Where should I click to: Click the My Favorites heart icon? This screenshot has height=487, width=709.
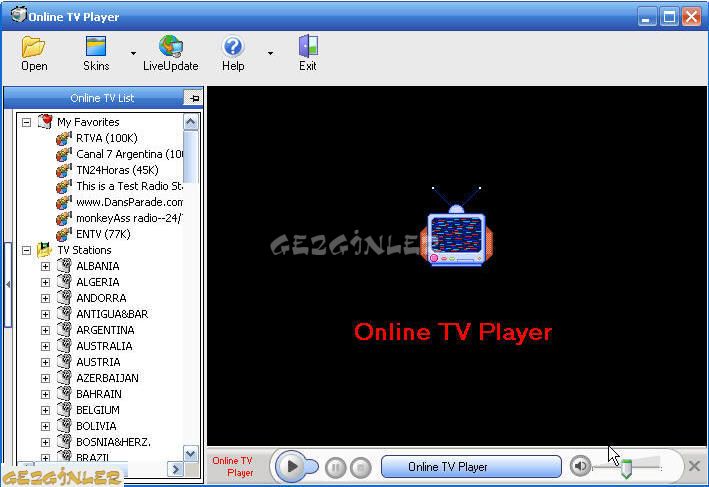(45, 121)
